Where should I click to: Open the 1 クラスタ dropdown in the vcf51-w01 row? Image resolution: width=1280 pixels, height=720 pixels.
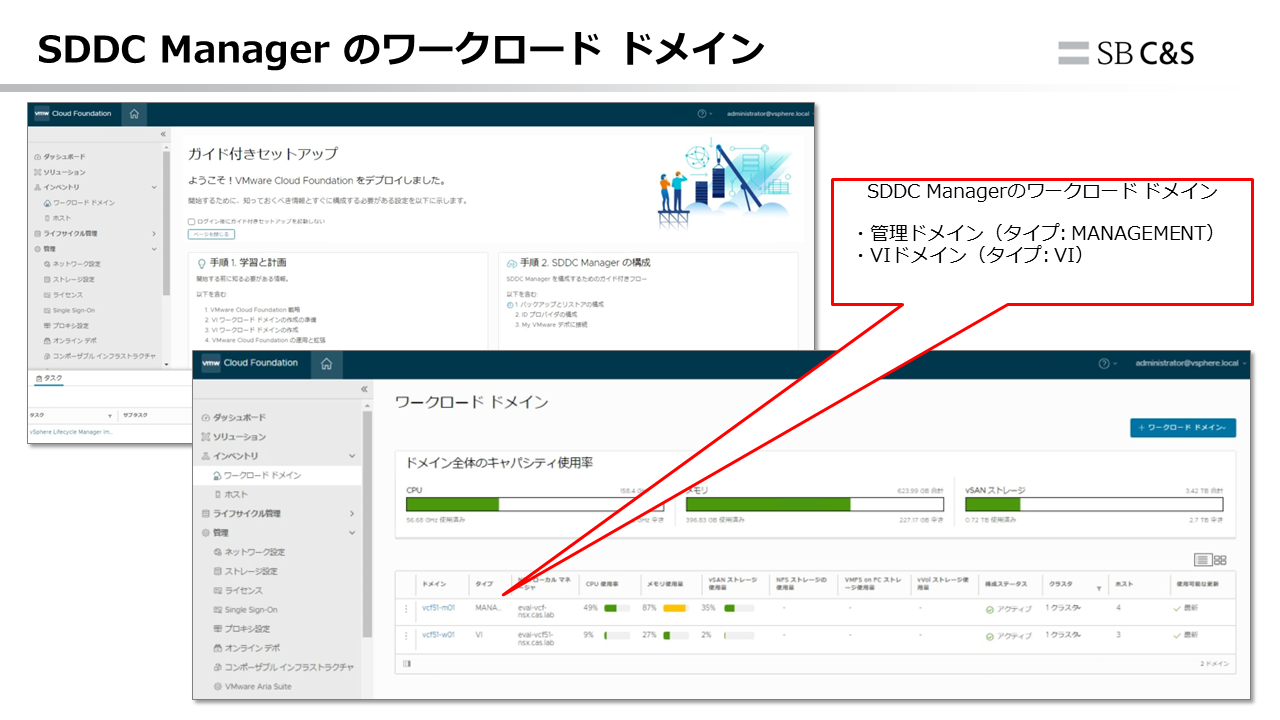(x=1065, y=635)
